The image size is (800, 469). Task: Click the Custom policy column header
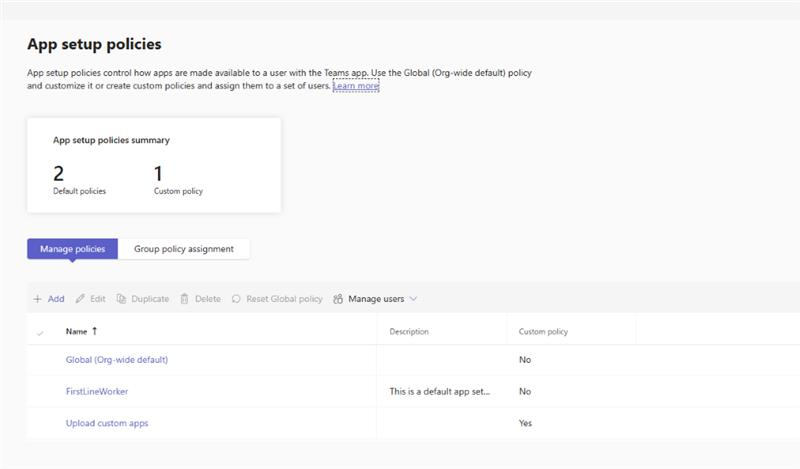point(543,332)
